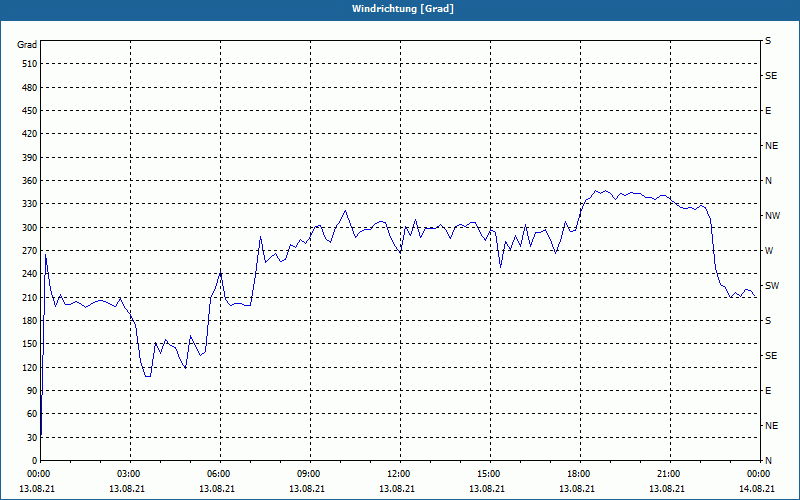The image size is (800, 500).
Task: Click the N compass label on the 360 gridline
Action: pos(768,181)
